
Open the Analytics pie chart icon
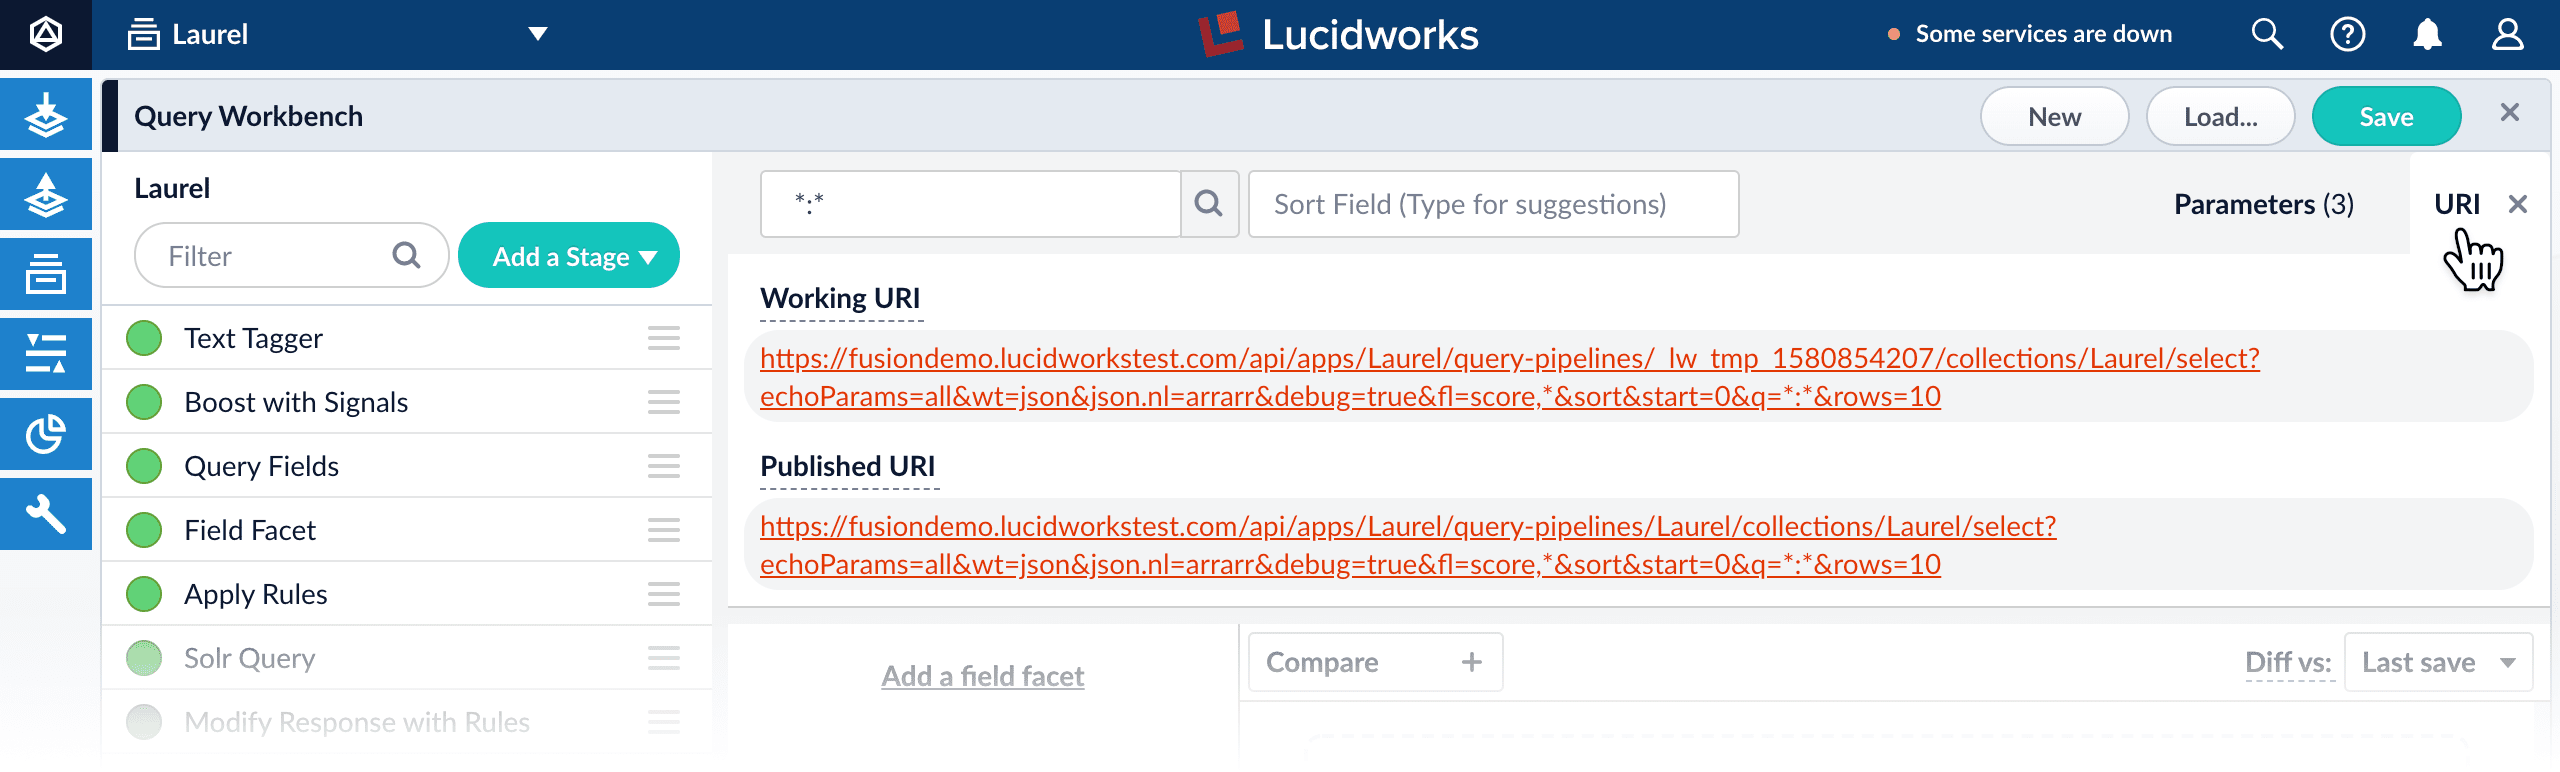(46, 433)
